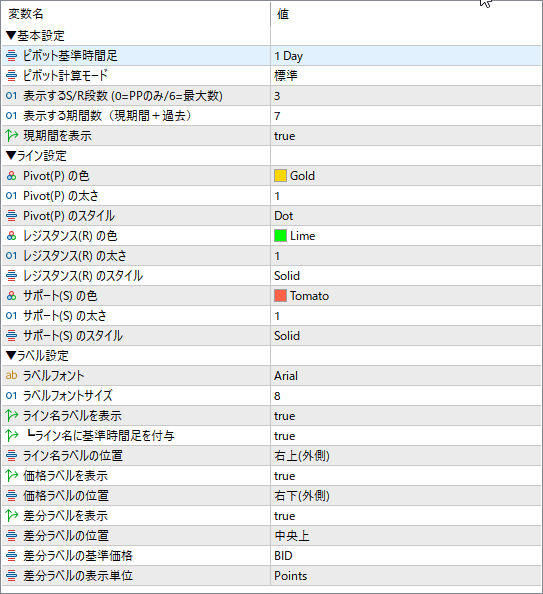Toggle the true value for 差分ラベルを表示

click(x=285, y=516)
